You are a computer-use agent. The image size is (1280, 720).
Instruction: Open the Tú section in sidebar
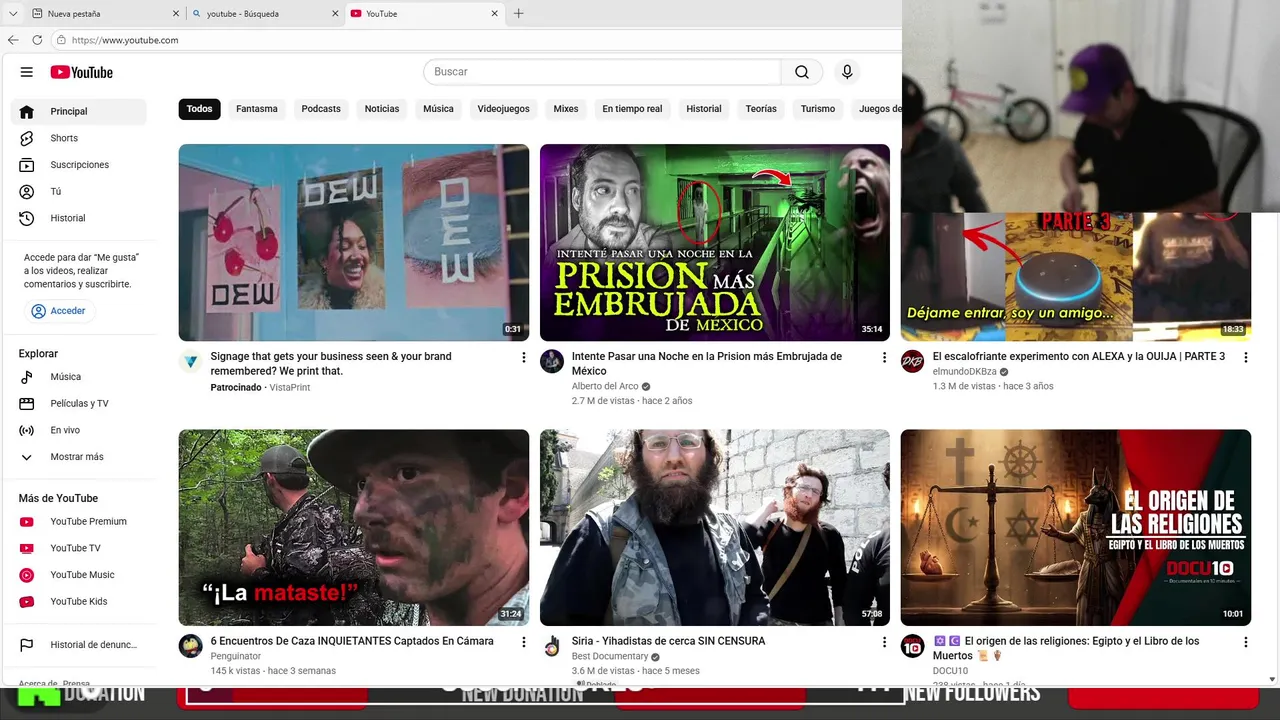coord(80,191)
